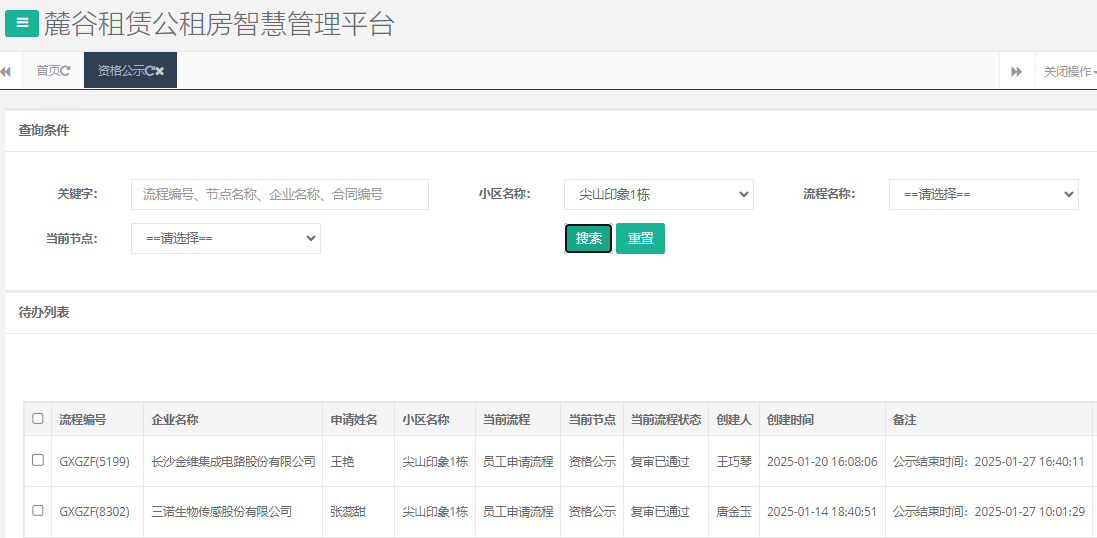The width and height of the screenshot is (1097, 538).
Task: Select the 资格公示 tab
Action: point(120,71)
